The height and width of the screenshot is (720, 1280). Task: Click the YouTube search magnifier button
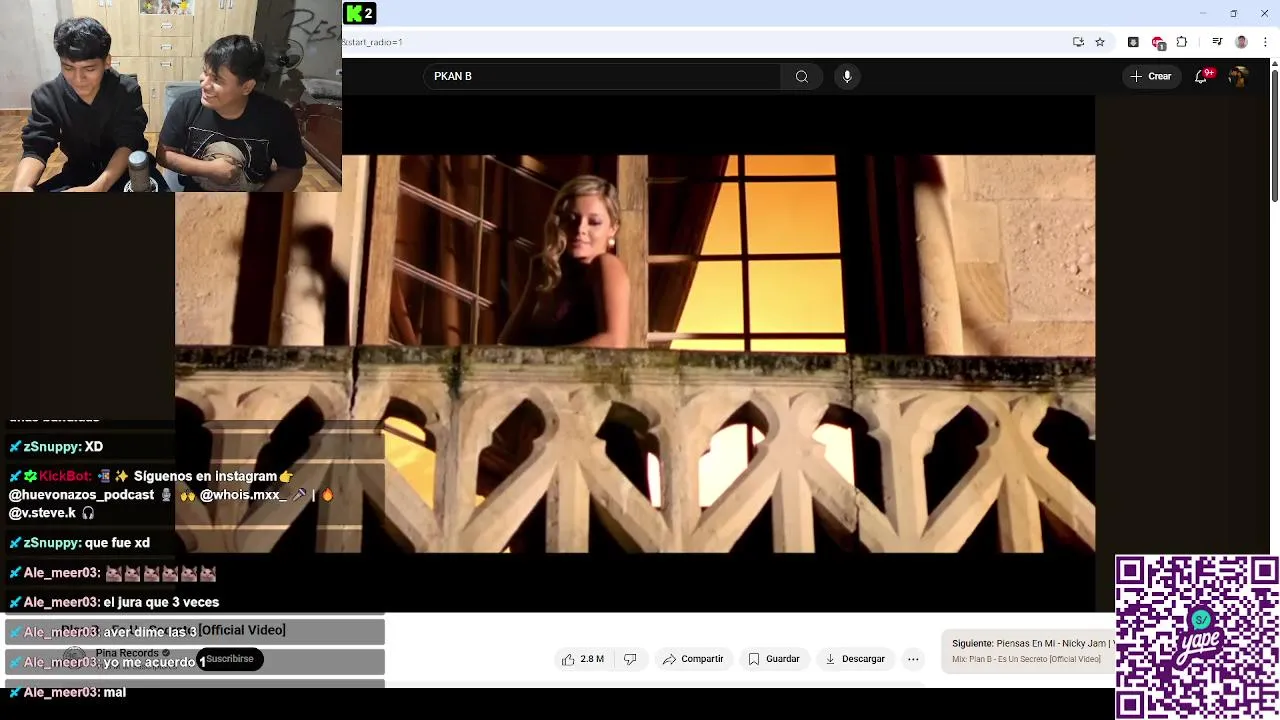[x=801, y=76]
